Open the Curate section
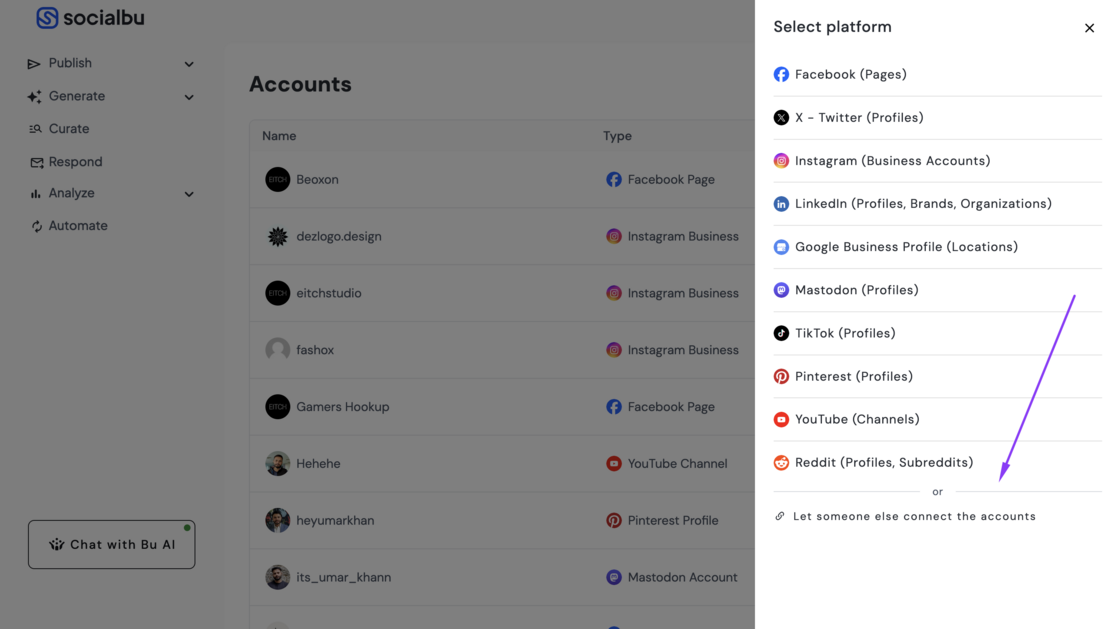The image size is (1120, 629). [68, 129]
